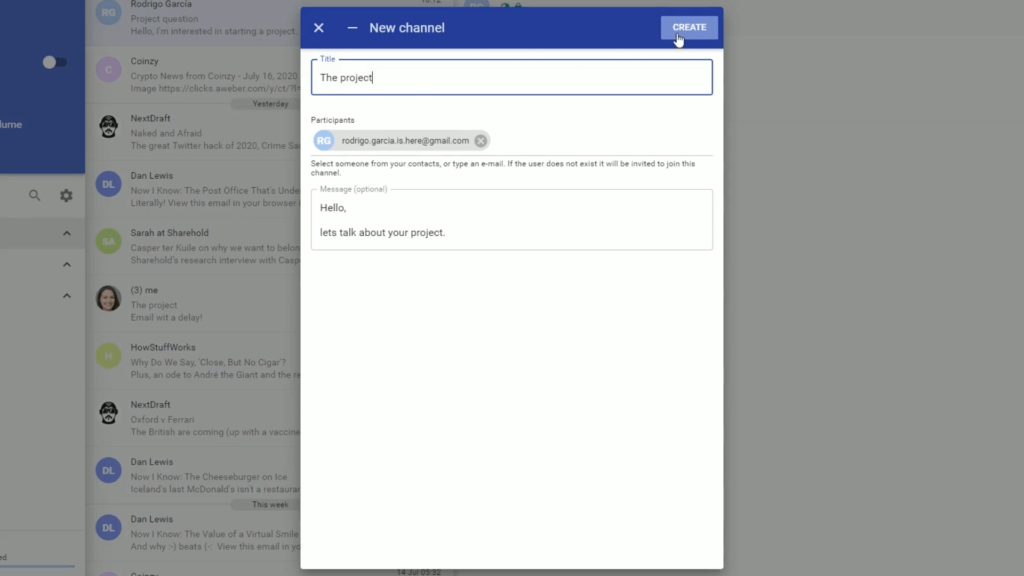This screenshot has width=1024, height=576.
Task: Click the optional Message text area
Action: (x=511, y=220)
